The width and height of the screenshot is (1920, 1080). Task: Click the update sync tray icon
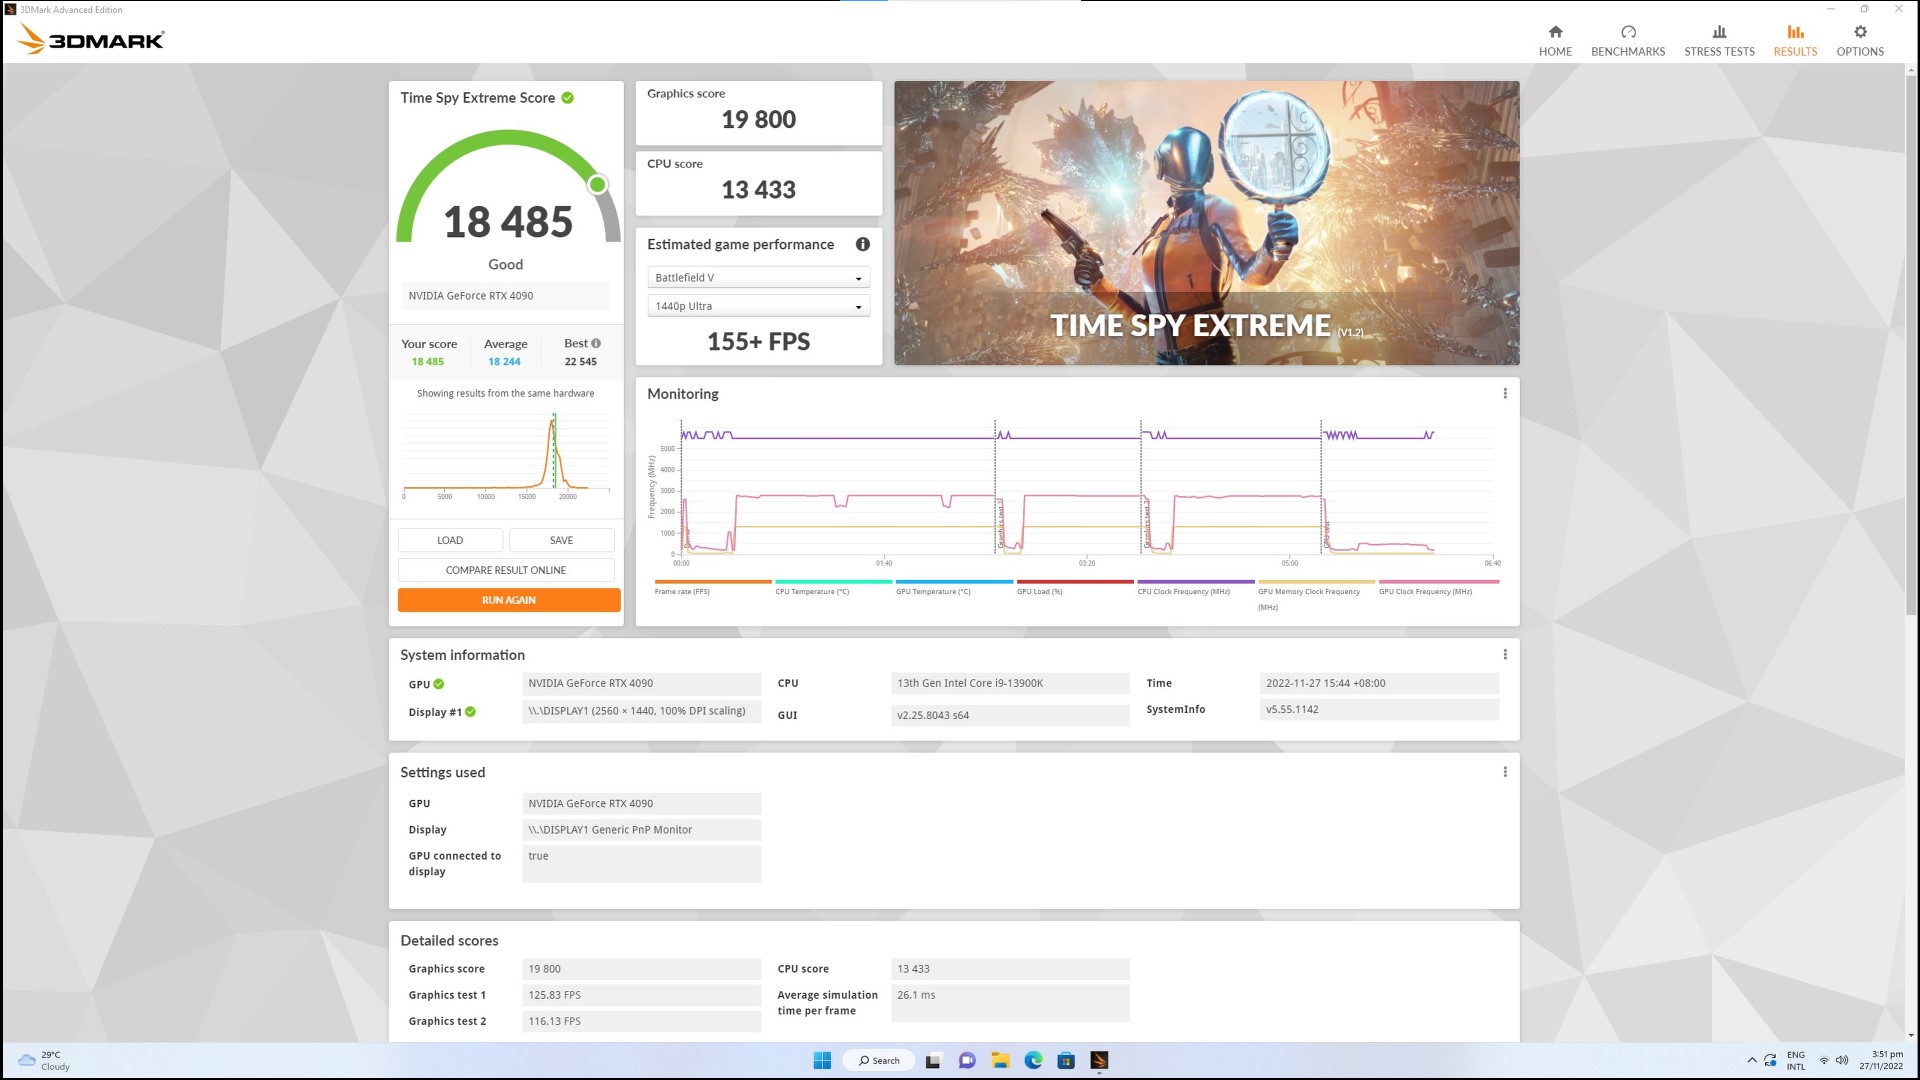1770,1061
